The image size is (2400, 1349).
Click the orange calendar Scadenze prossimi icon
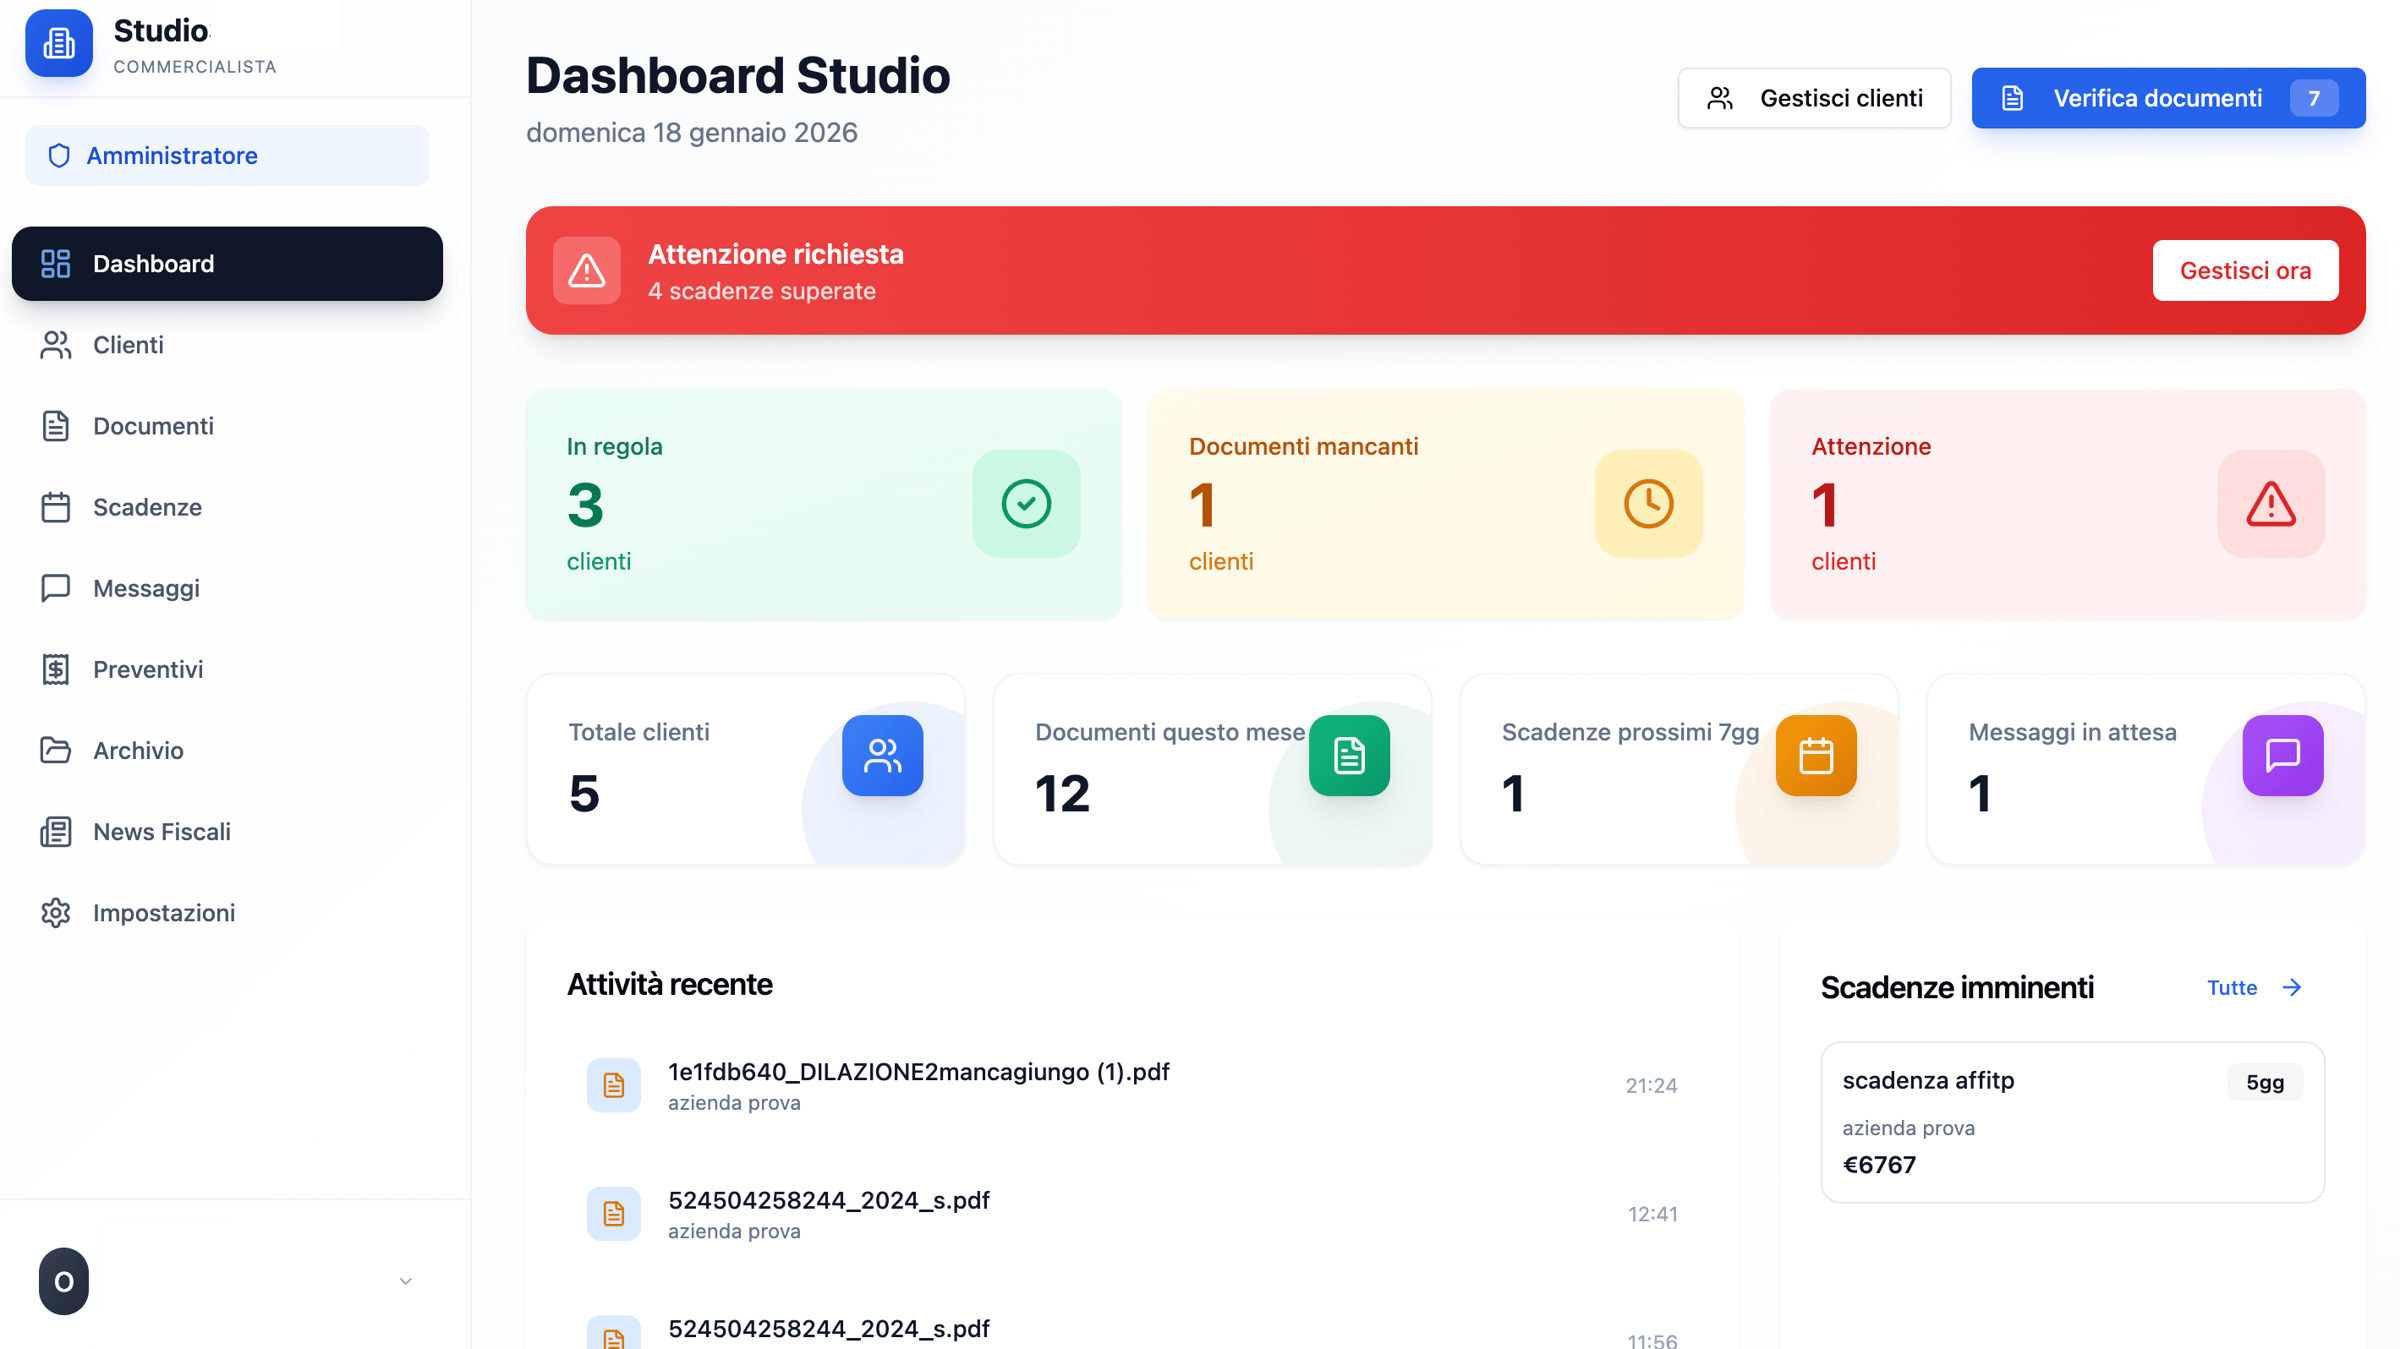(x=1816, y=756)
